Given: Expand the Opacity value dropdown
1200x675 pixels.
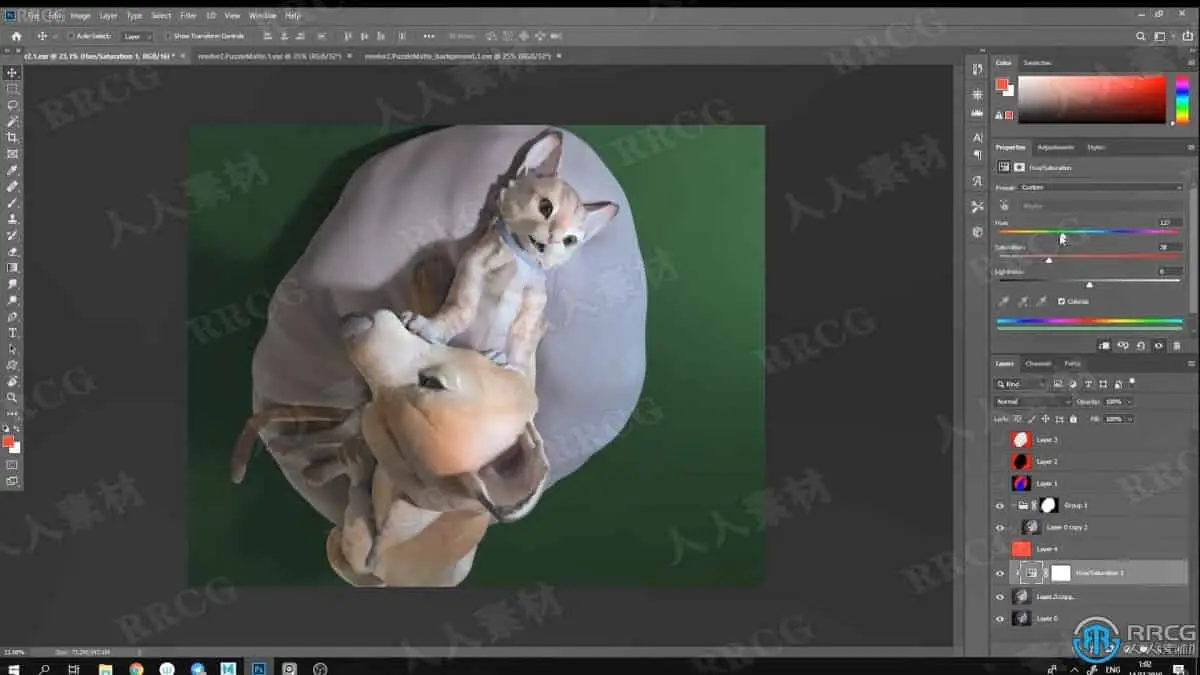Looking at the screenshot, I should coord(1129,402).
